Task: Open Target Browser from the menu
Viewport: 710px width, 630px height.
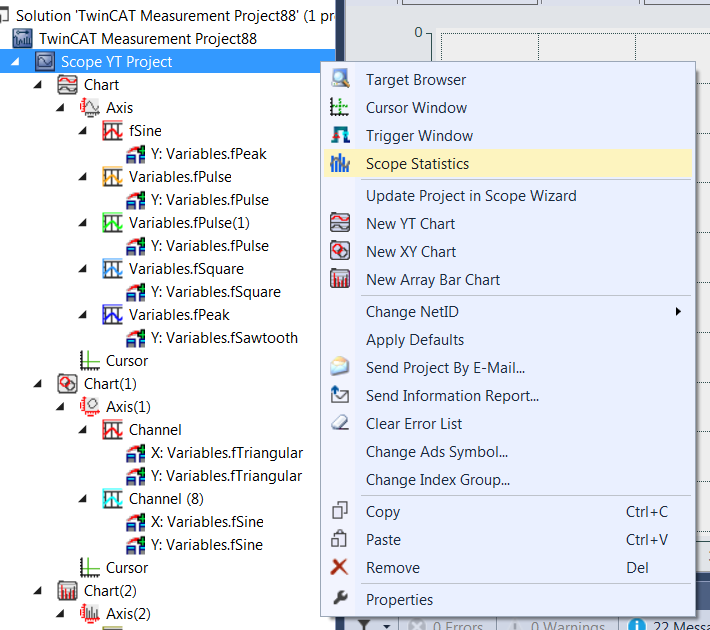Action: 508,80
